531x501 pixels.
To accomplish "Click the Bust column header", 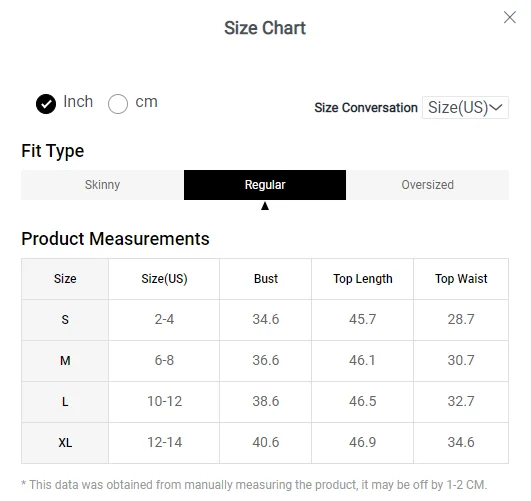I will coord(266,279).
